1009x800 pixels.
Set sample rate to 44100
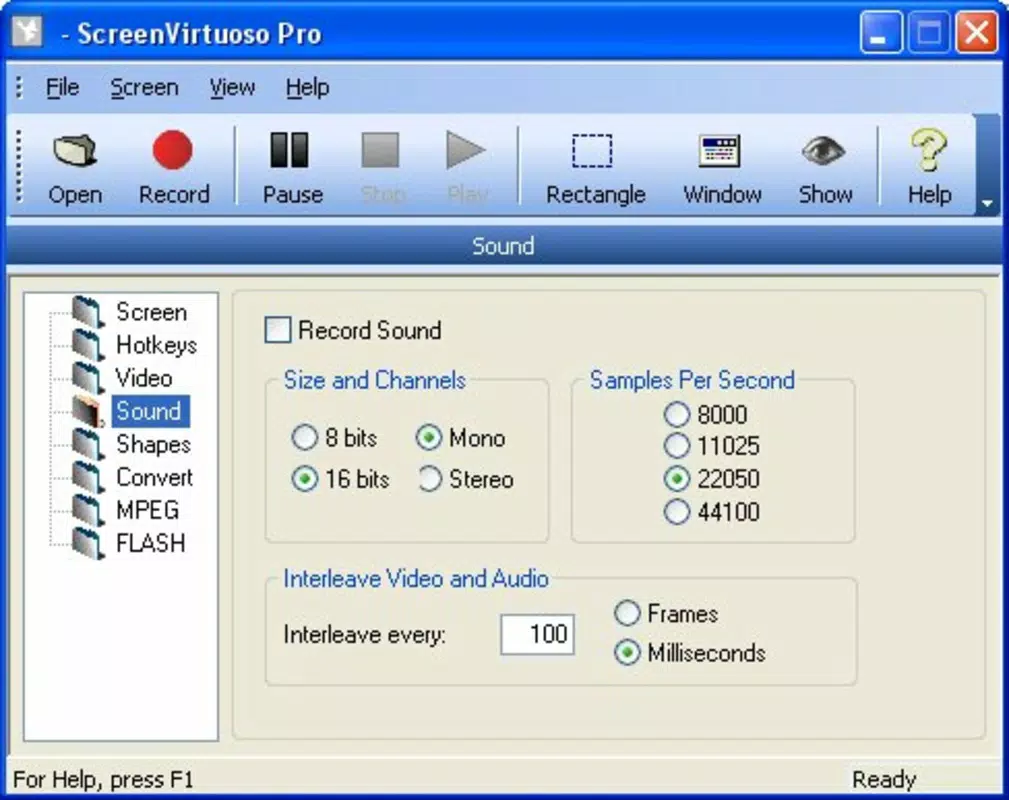point(677,512)
